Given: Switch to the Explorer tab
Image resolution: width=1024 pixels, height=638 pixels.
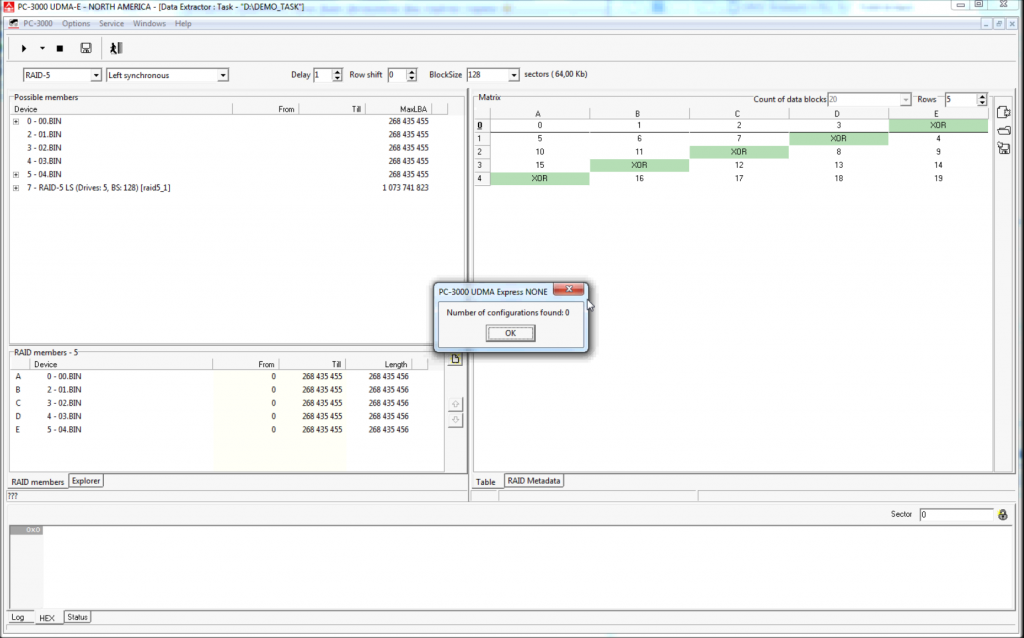Looking at the screenshot, I should (x=86, y=481).
